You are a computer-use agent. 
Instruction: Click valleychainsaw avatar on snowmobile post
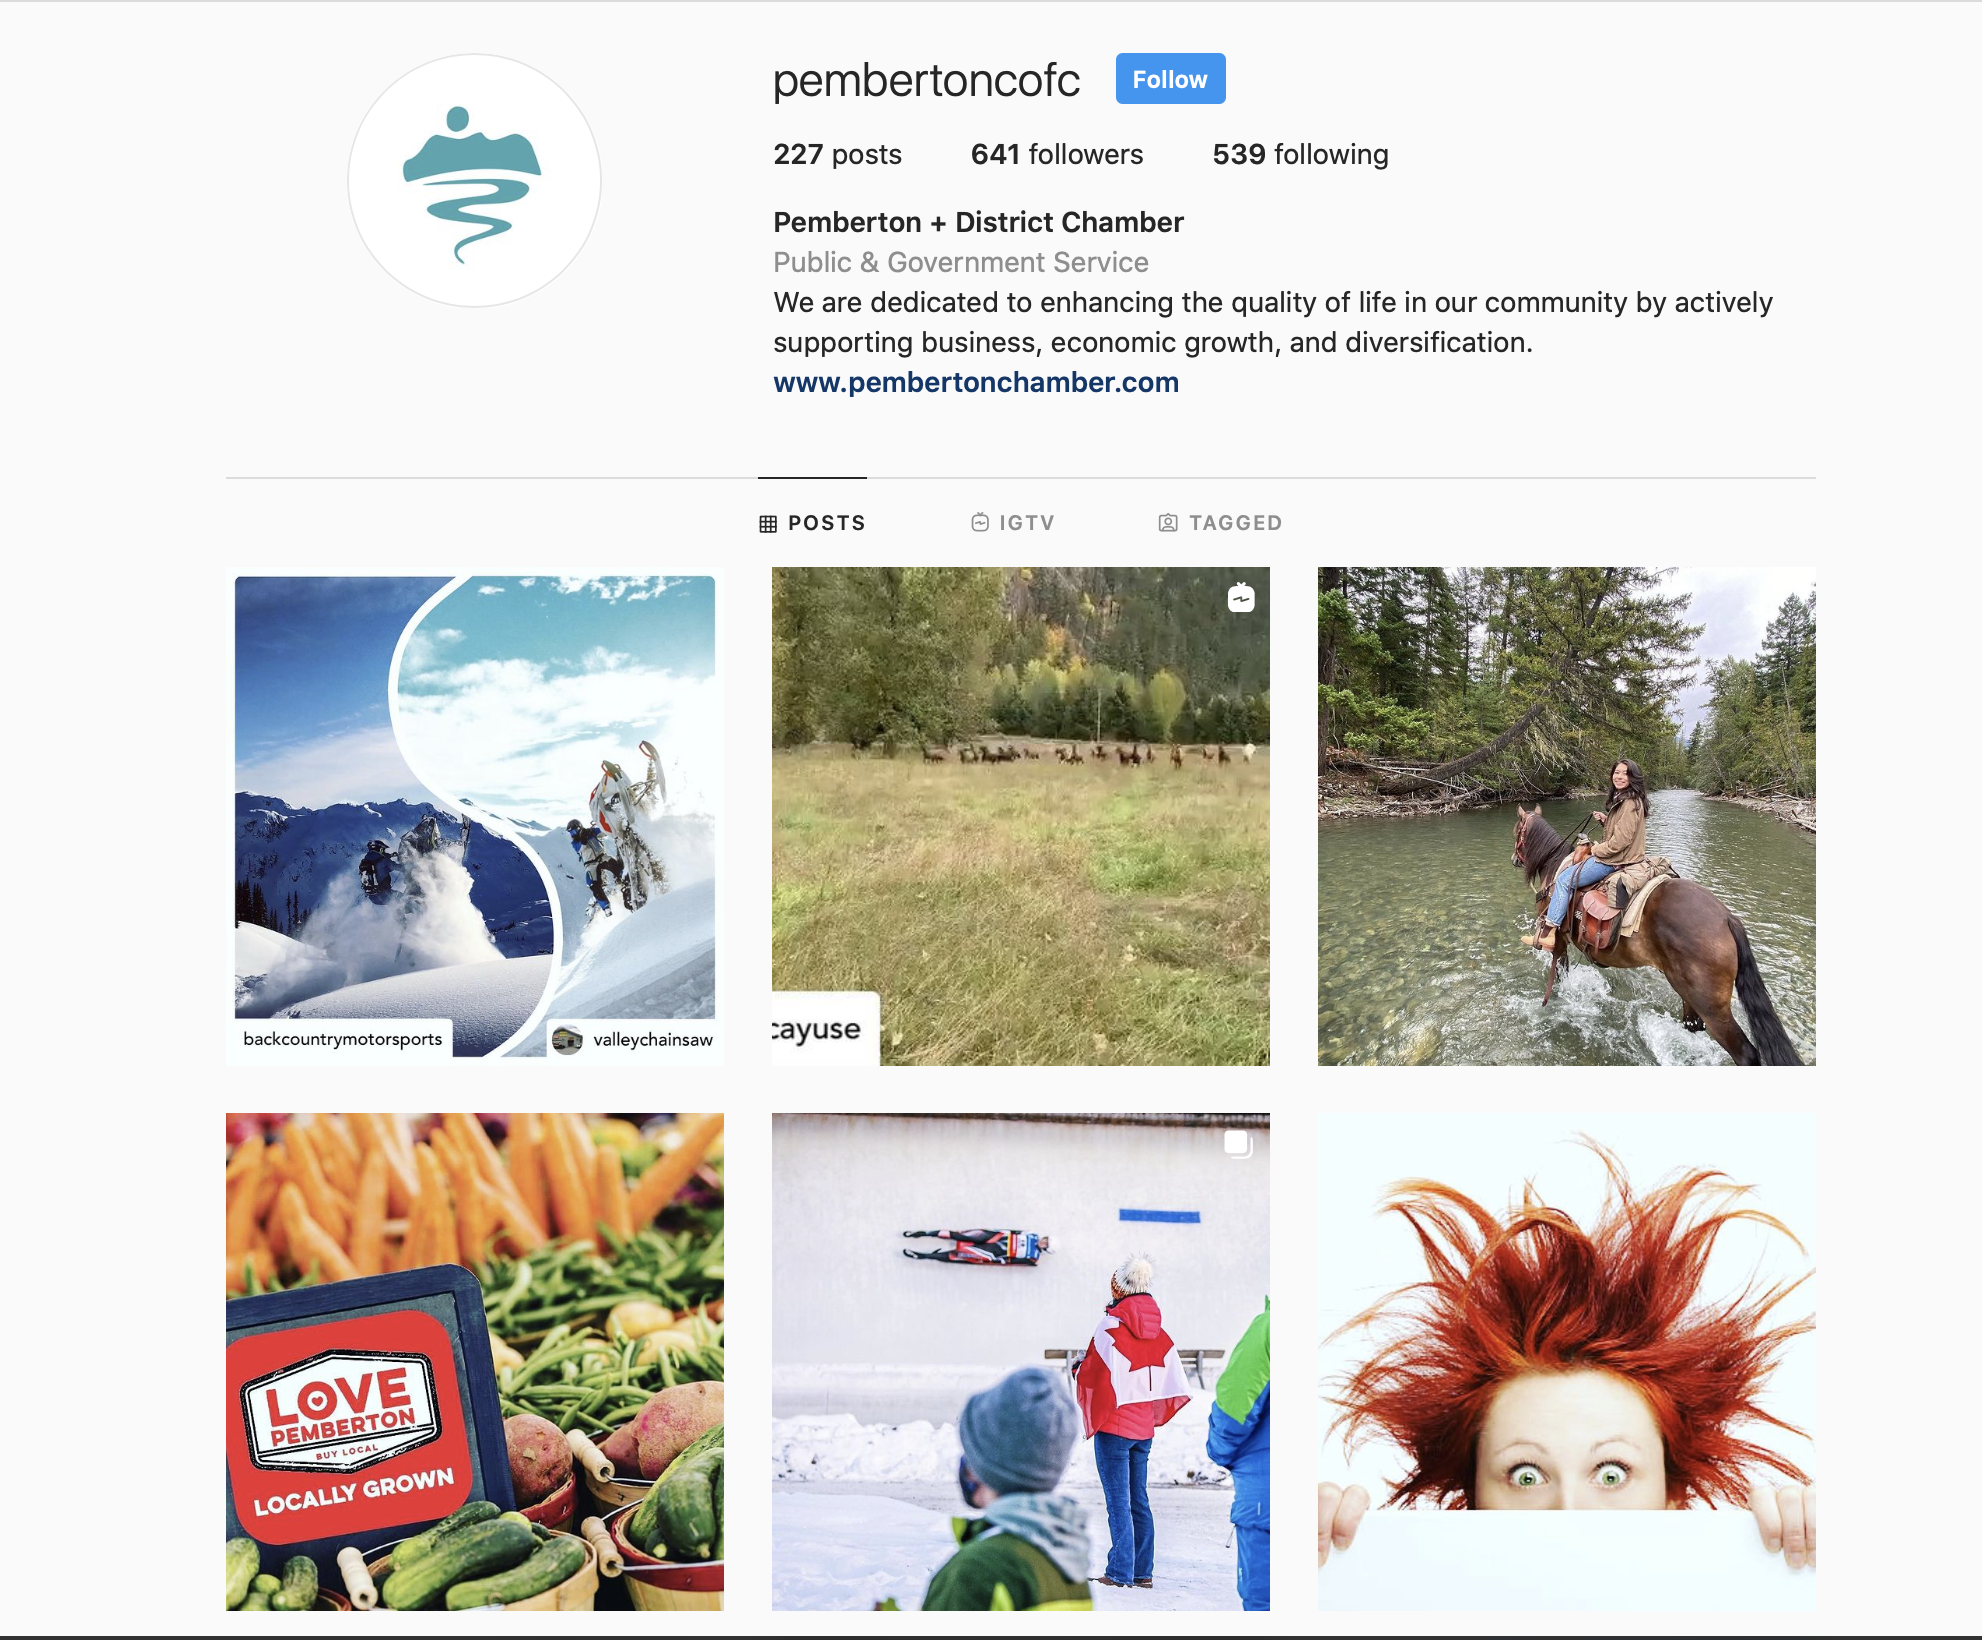567,1039
